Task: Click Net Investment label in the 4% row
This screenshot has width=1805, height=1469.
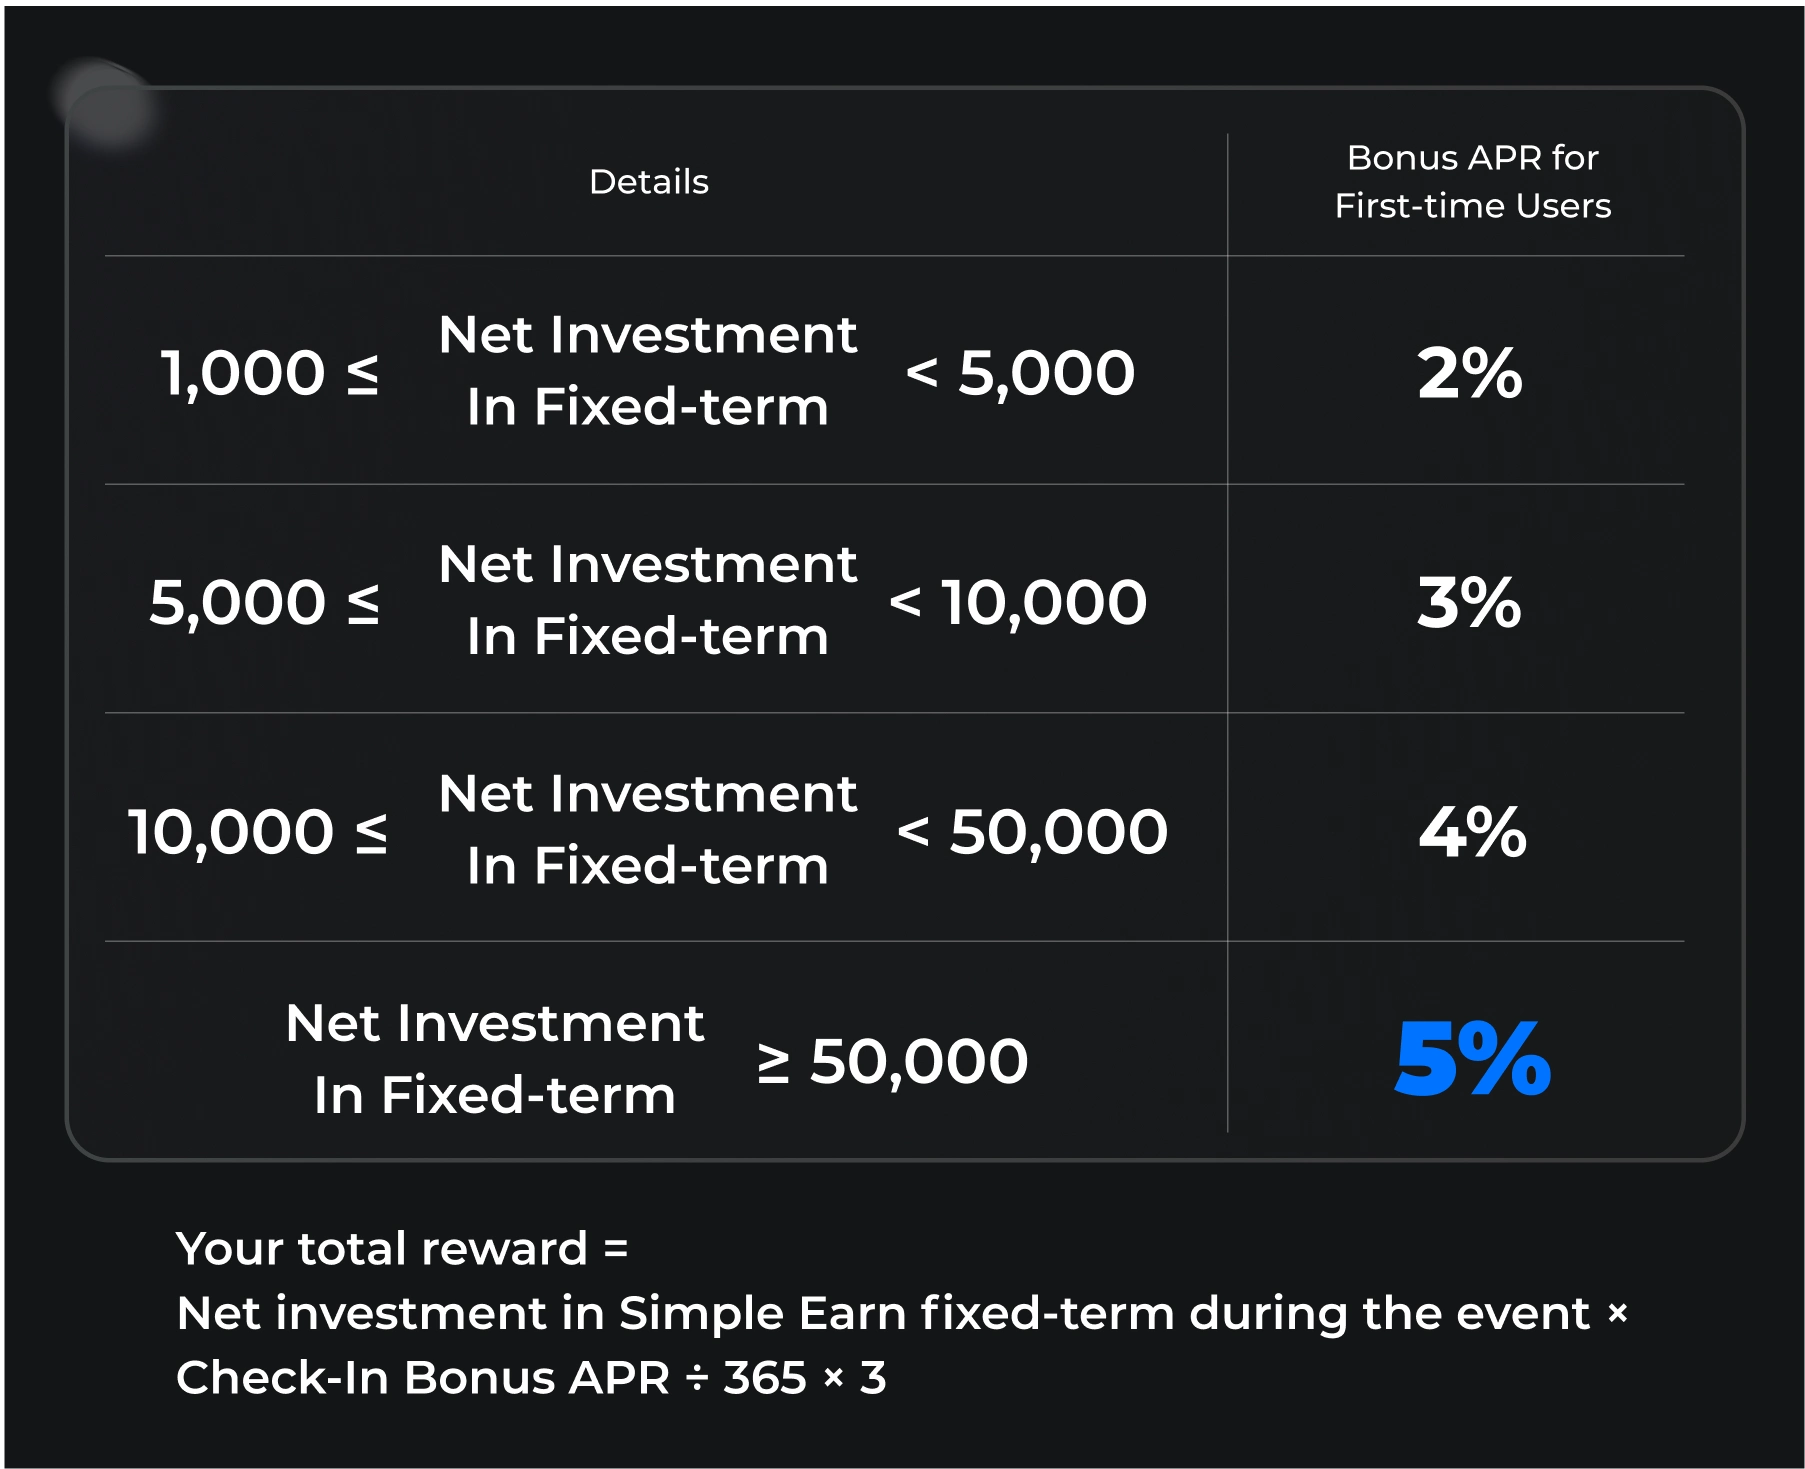Action: coord(648,795)
